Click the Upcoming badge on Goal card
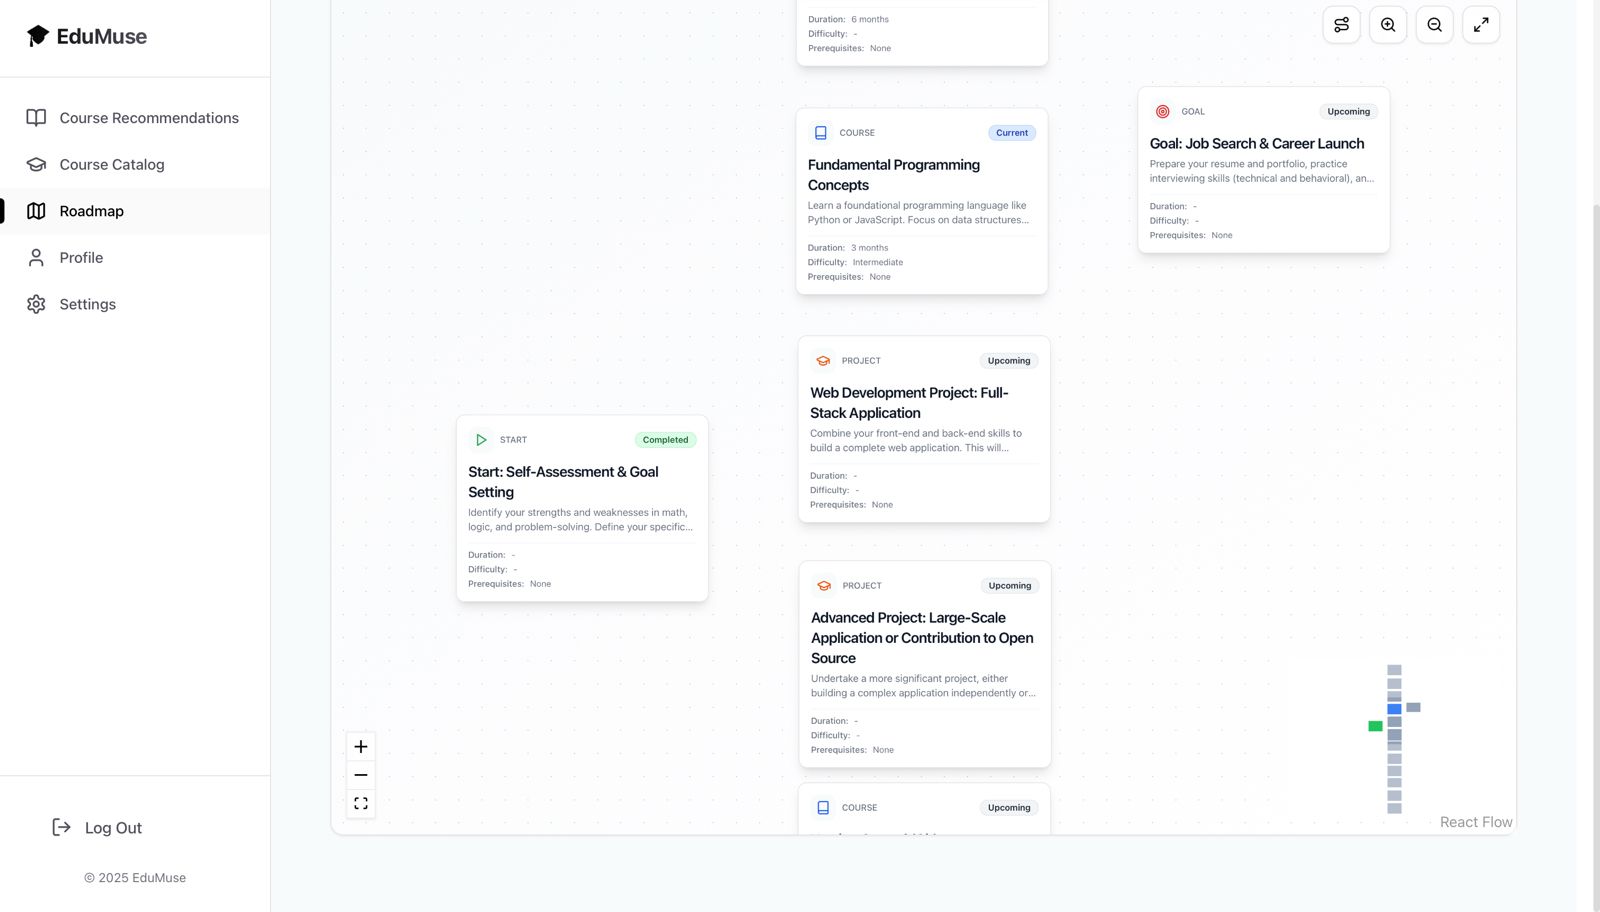This screenshot has height=912, width=1600. coord(1349,112)
